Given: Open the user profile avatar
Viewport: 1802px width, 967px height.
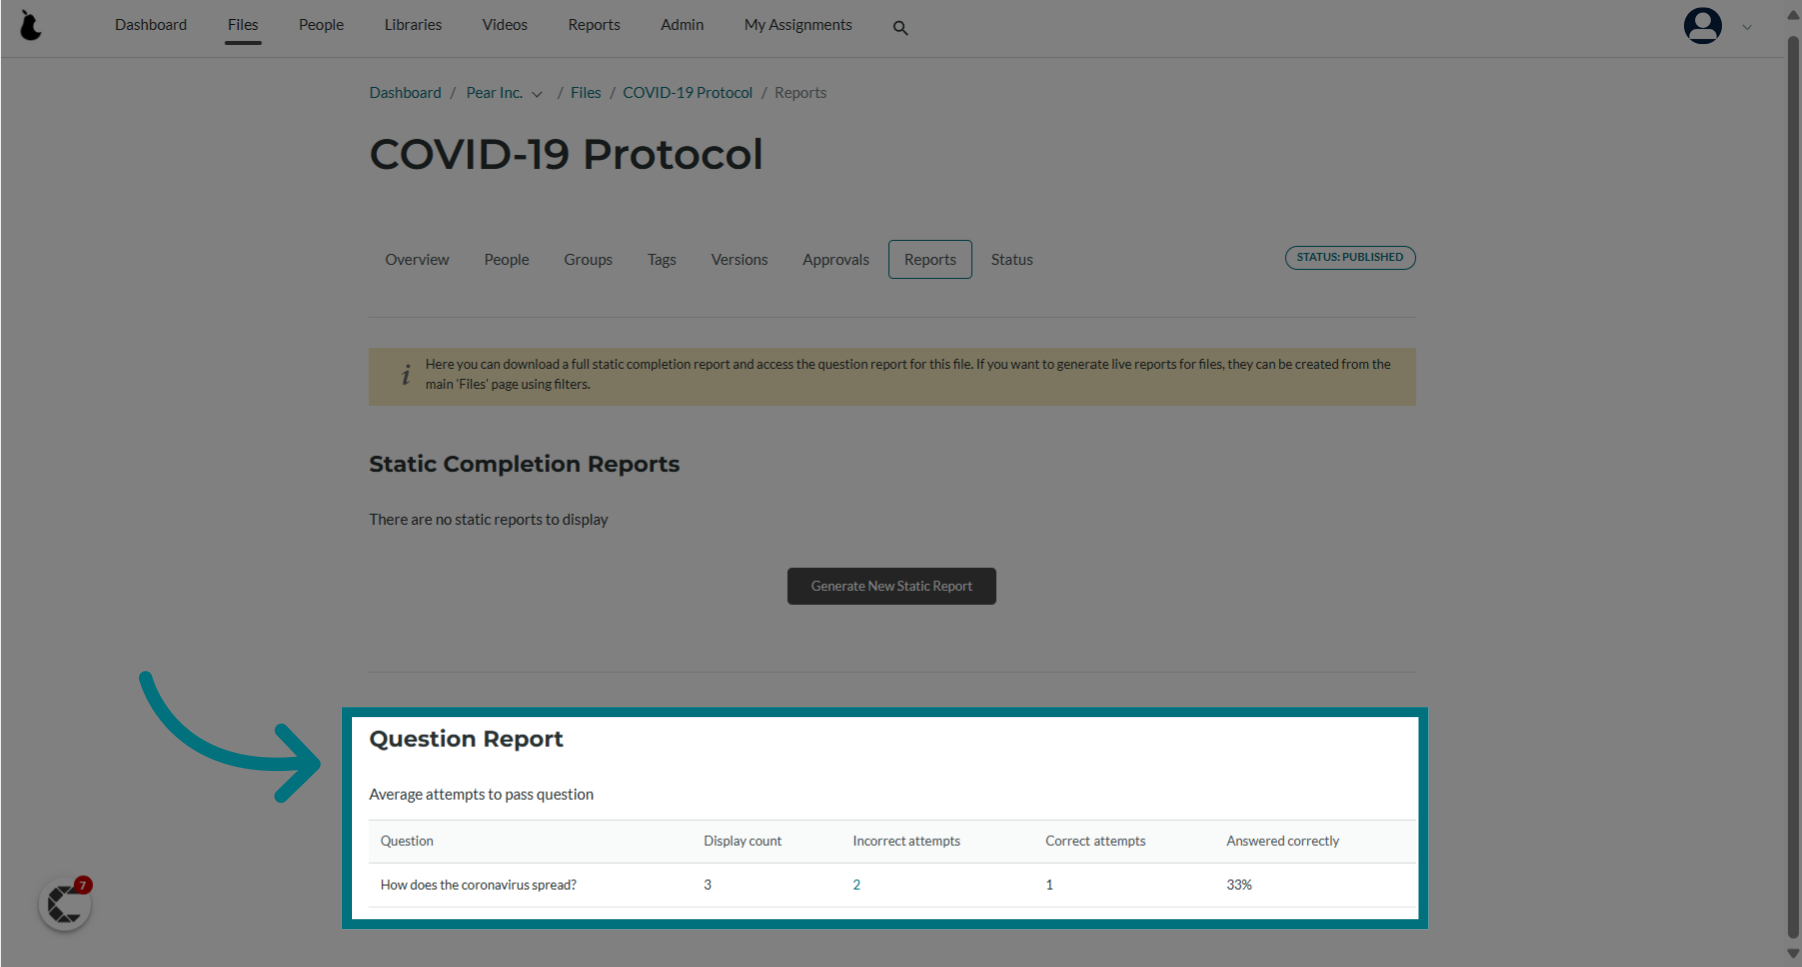Looking at the screenshot, I should (x=1702, y=25).
